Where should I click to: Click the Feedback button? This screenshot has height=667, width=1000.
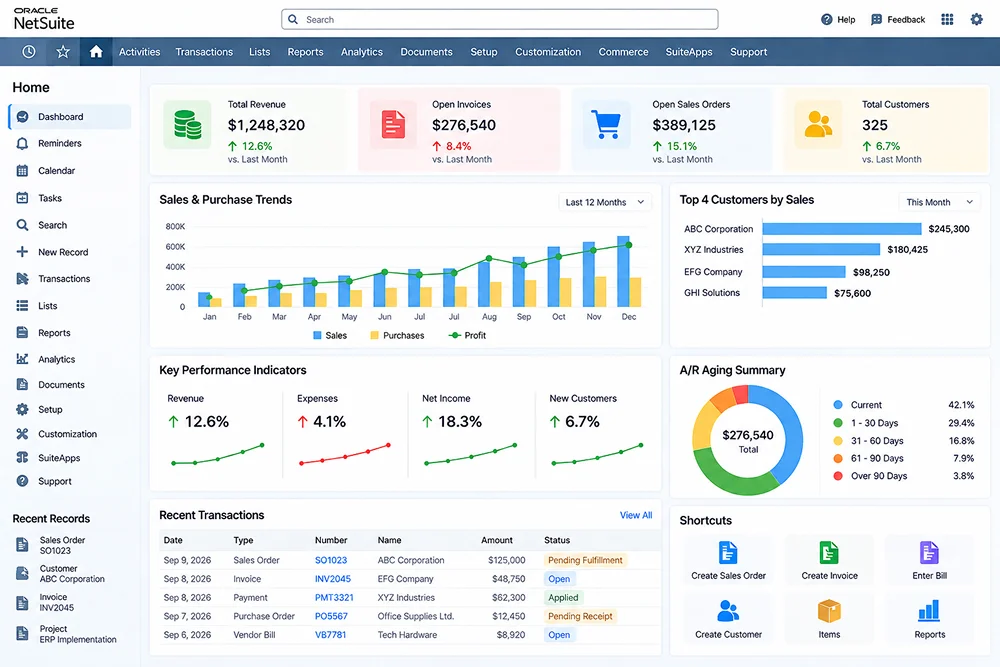point(898,20)
